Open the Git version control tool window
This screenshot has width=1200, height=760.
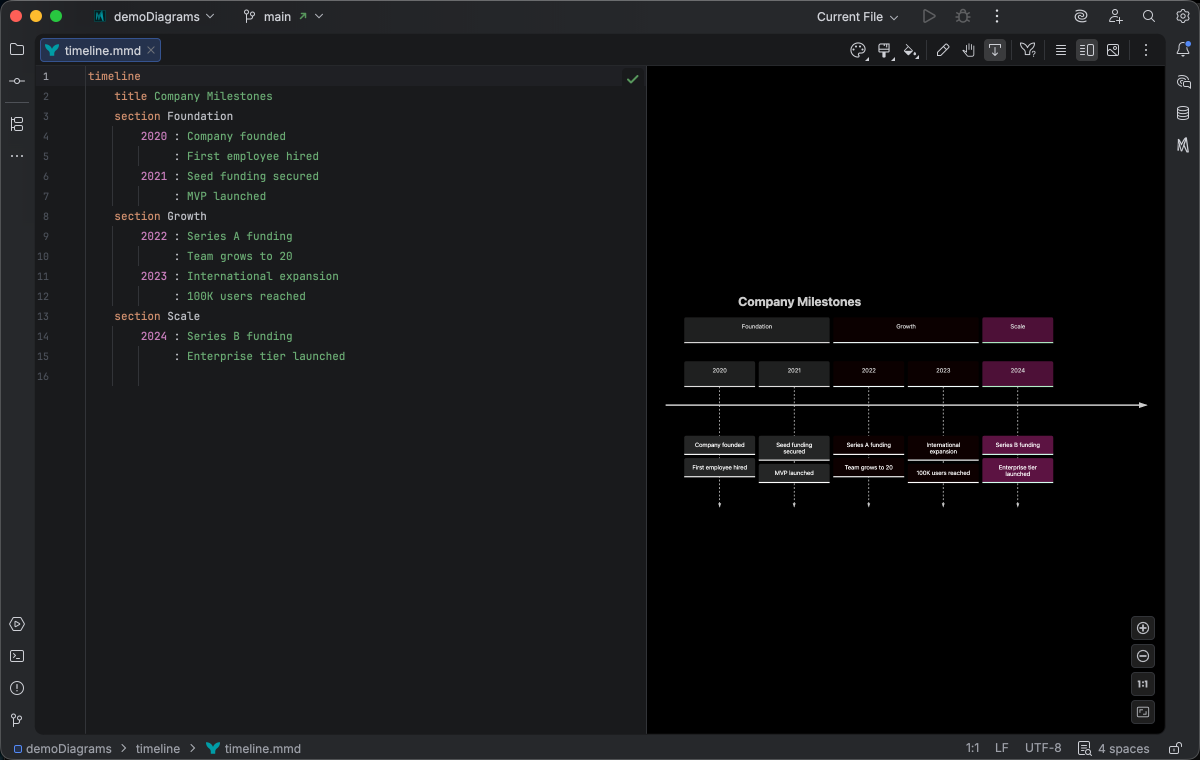coord(17,720)
